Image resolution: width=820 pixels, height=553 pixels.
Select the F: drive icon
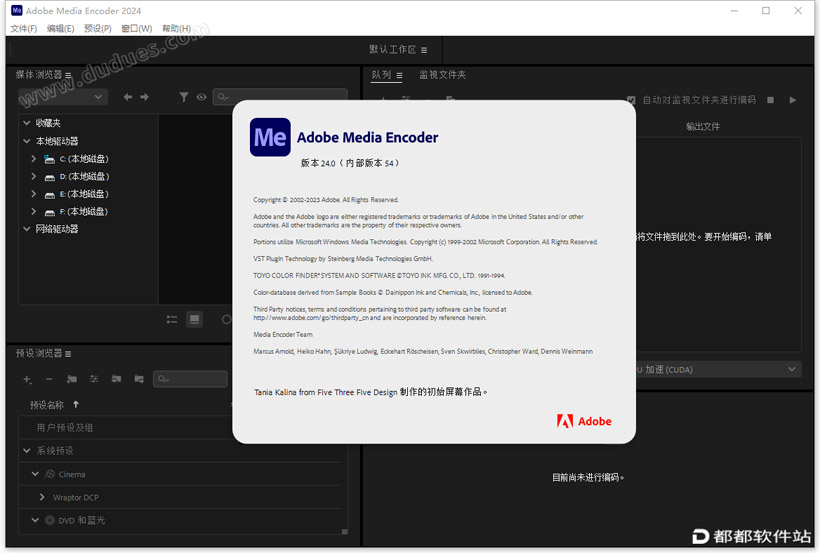pyautogui.click(x=50, y=212)
